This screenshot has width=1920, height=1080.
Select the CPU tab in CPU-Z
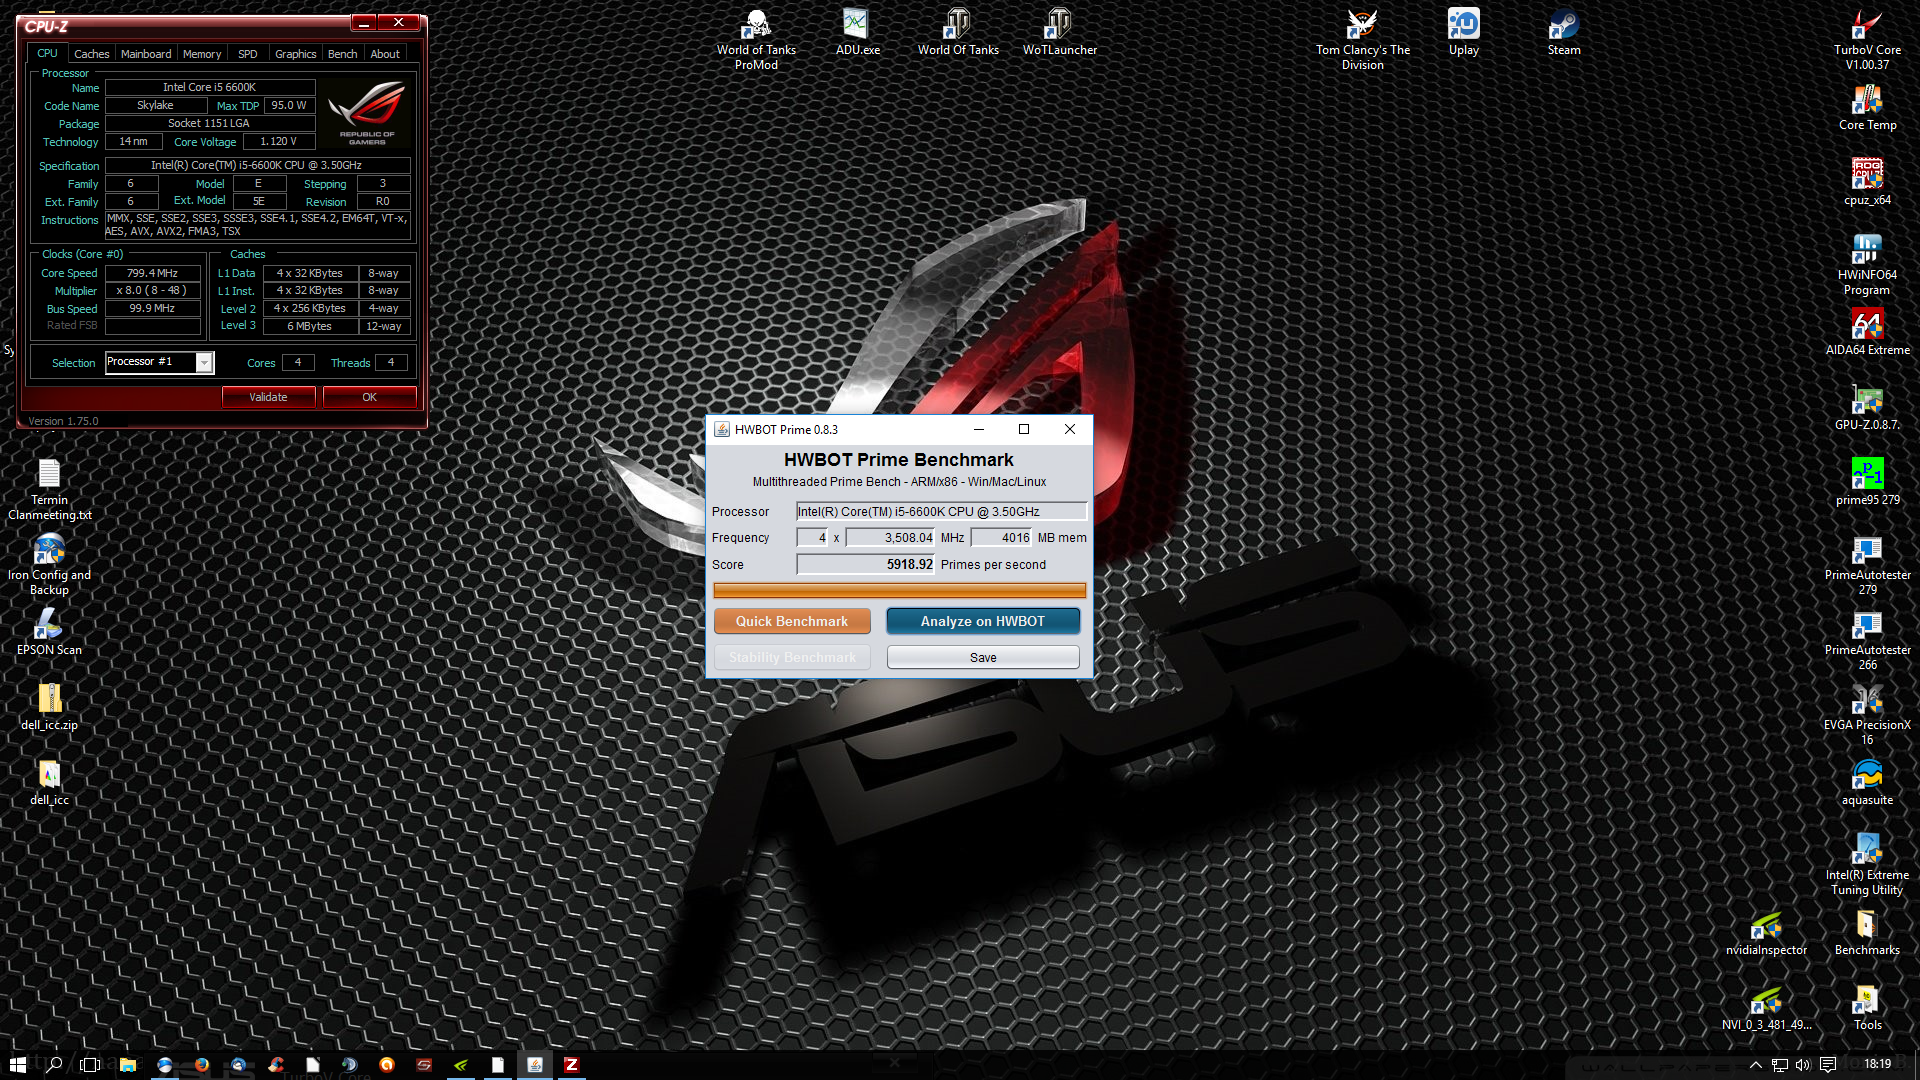pyautogui.click(x=47, y=53)
